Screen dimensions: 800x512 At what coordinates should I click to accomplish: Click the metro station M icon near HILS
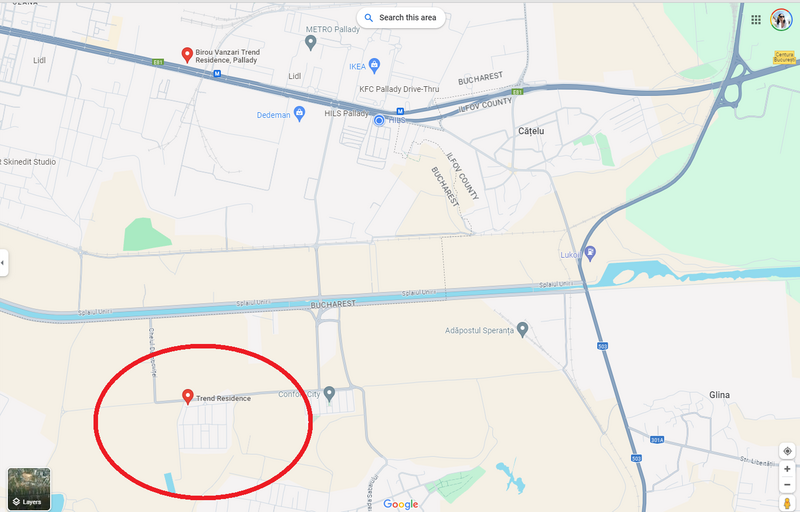click(x=400, y=111)
